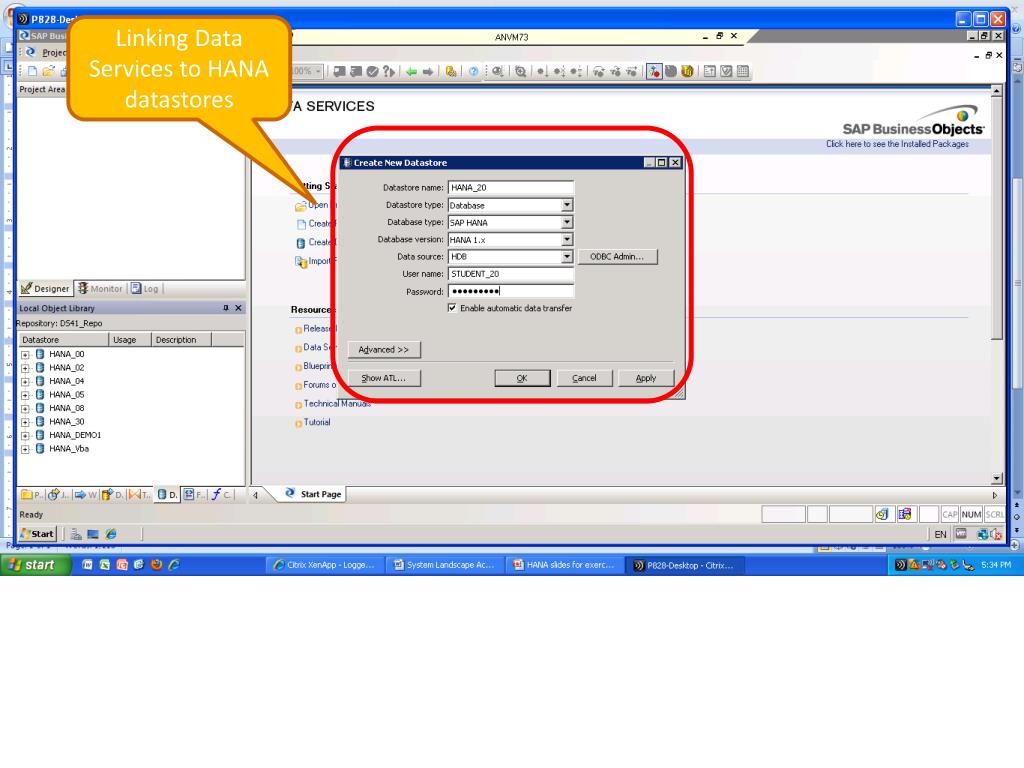Open the Data source dropdown
Image resolution: width=1024 pixels, height=768 pixels.
tap(567, 257)
